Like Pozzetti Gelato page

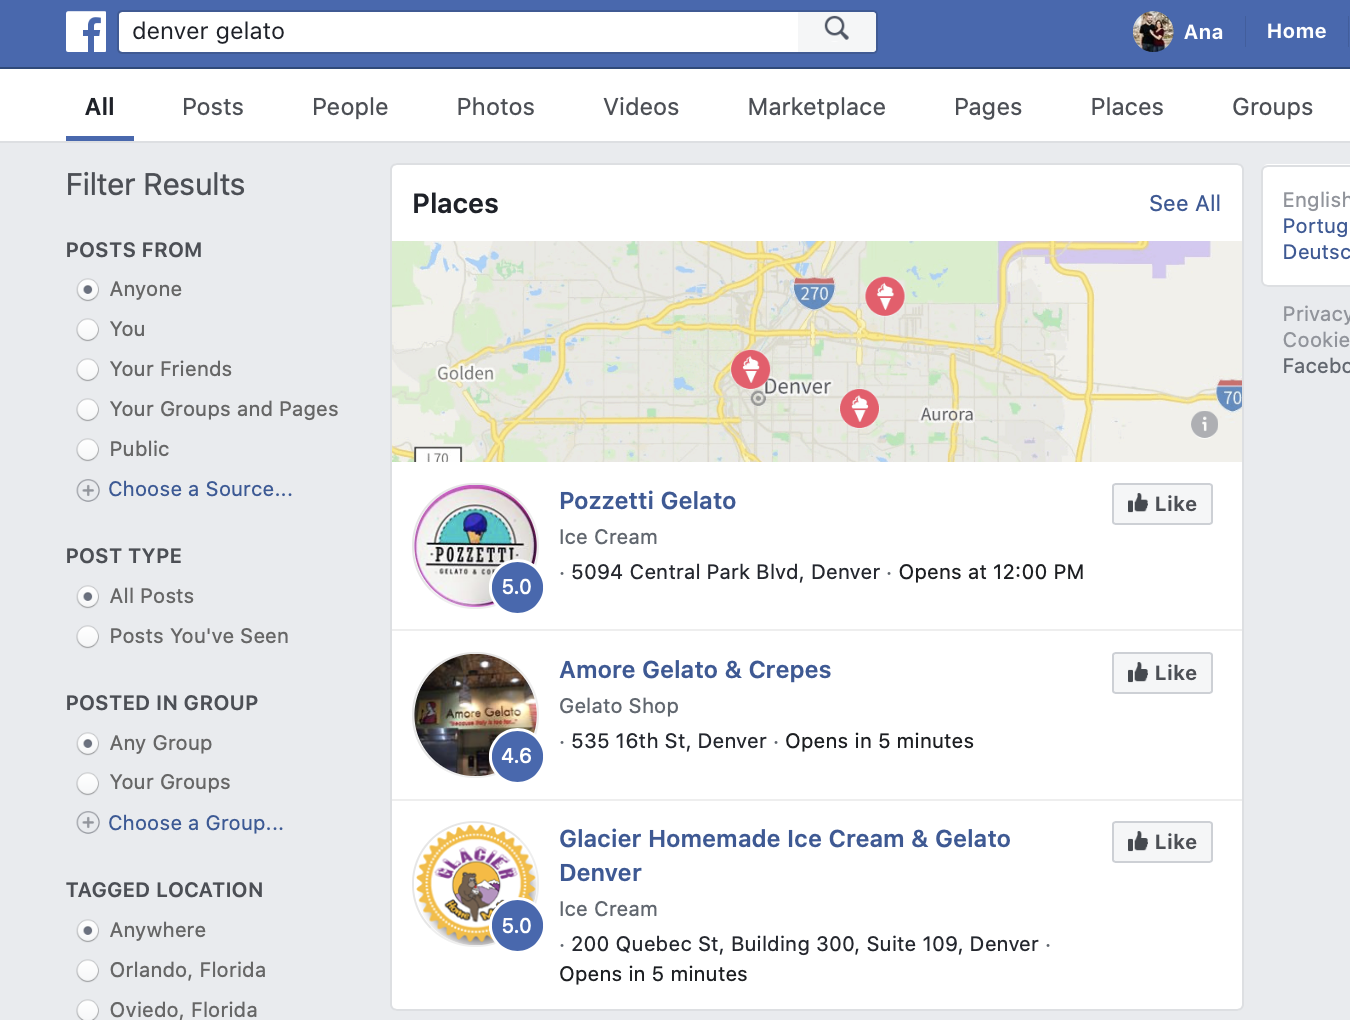1162,504
